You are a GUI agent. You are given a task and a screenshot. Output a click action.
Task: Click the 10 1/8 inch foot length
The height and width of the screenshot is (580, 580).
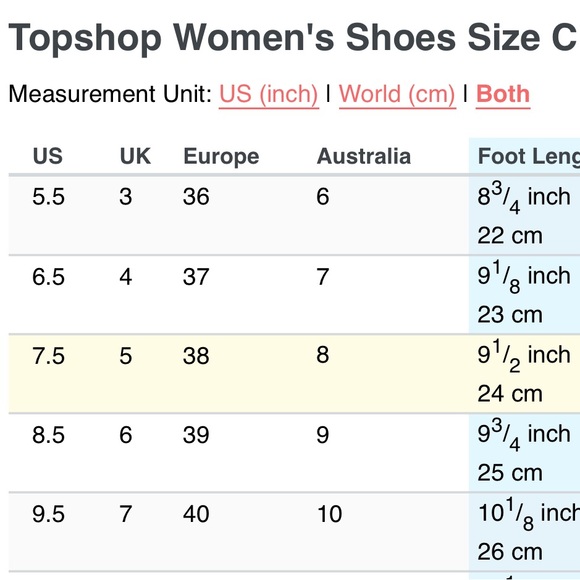[x=529, y=514]
